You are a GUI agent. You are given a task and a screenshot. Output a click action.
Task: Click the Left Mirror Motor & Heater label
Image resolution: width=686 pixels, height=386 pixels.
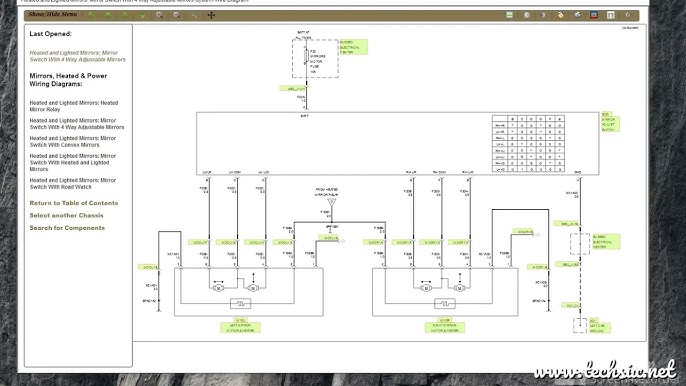pos(240,328)
